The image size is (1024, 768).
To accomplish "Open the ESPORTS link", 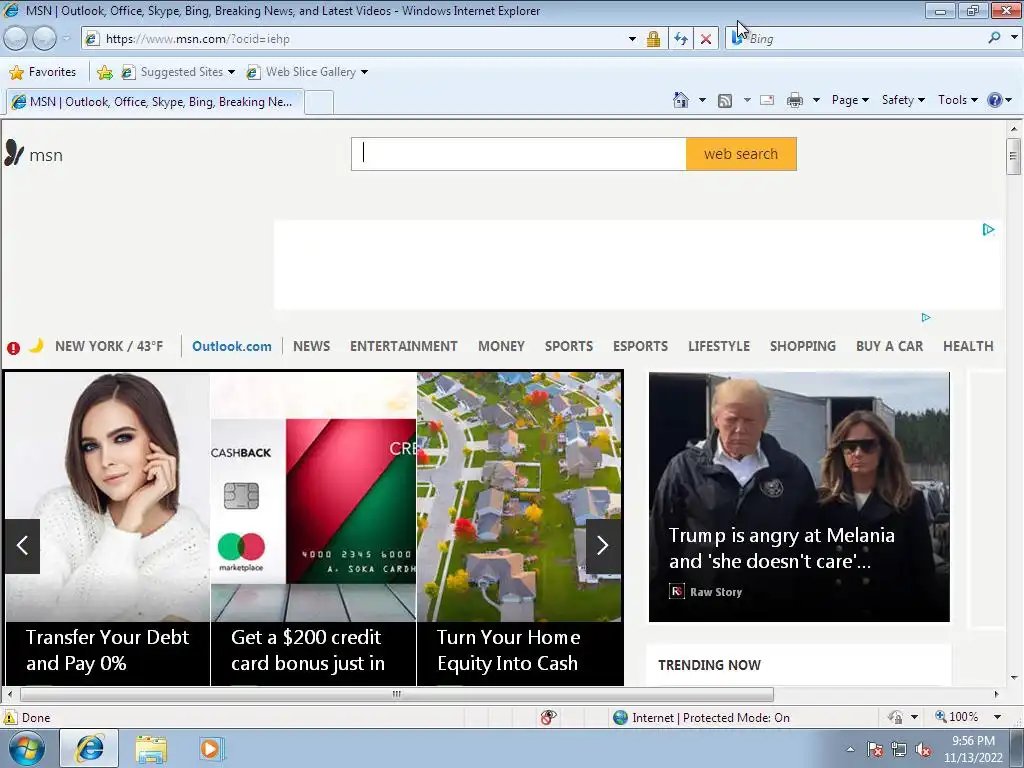I will [640, 346].
